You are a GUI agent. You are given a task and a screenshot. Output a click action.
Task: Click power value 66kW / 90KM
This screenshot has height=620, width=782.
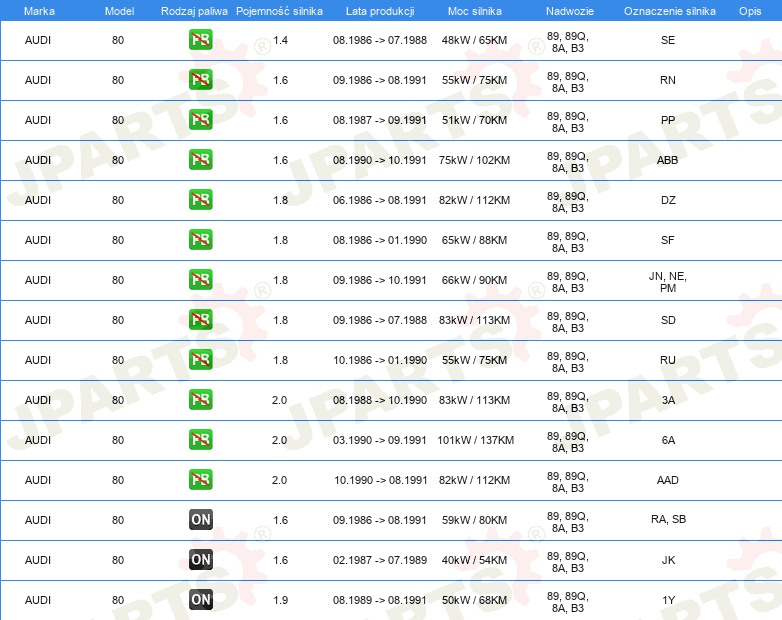point(474,280)
